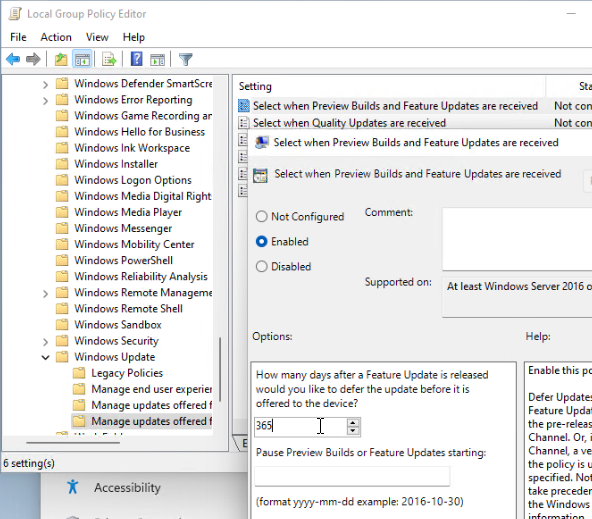
Task: Open the View menu
Action: click(x=97, y=37)
